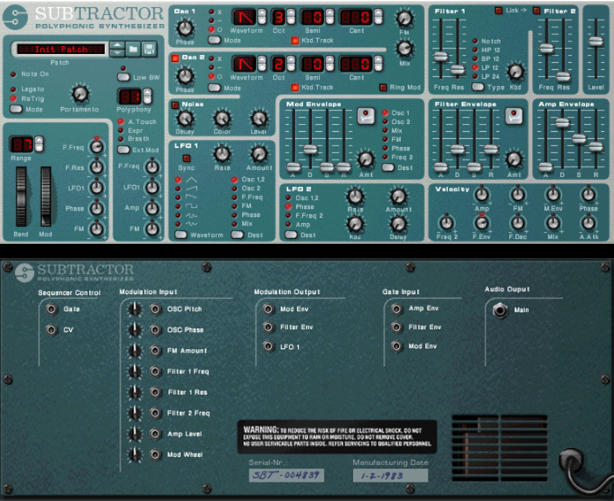Click the Mod wheel
This screenshot has height=501, width=614.
46,197
